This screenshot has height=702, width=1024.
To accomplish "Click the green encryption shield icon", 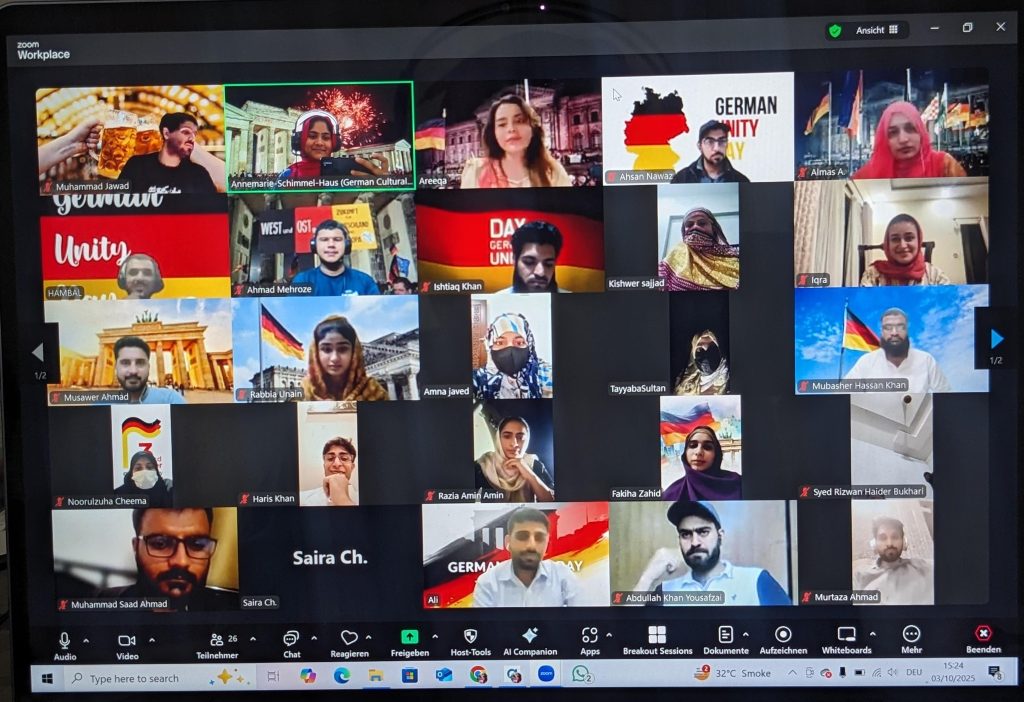I will pos(834,30).
